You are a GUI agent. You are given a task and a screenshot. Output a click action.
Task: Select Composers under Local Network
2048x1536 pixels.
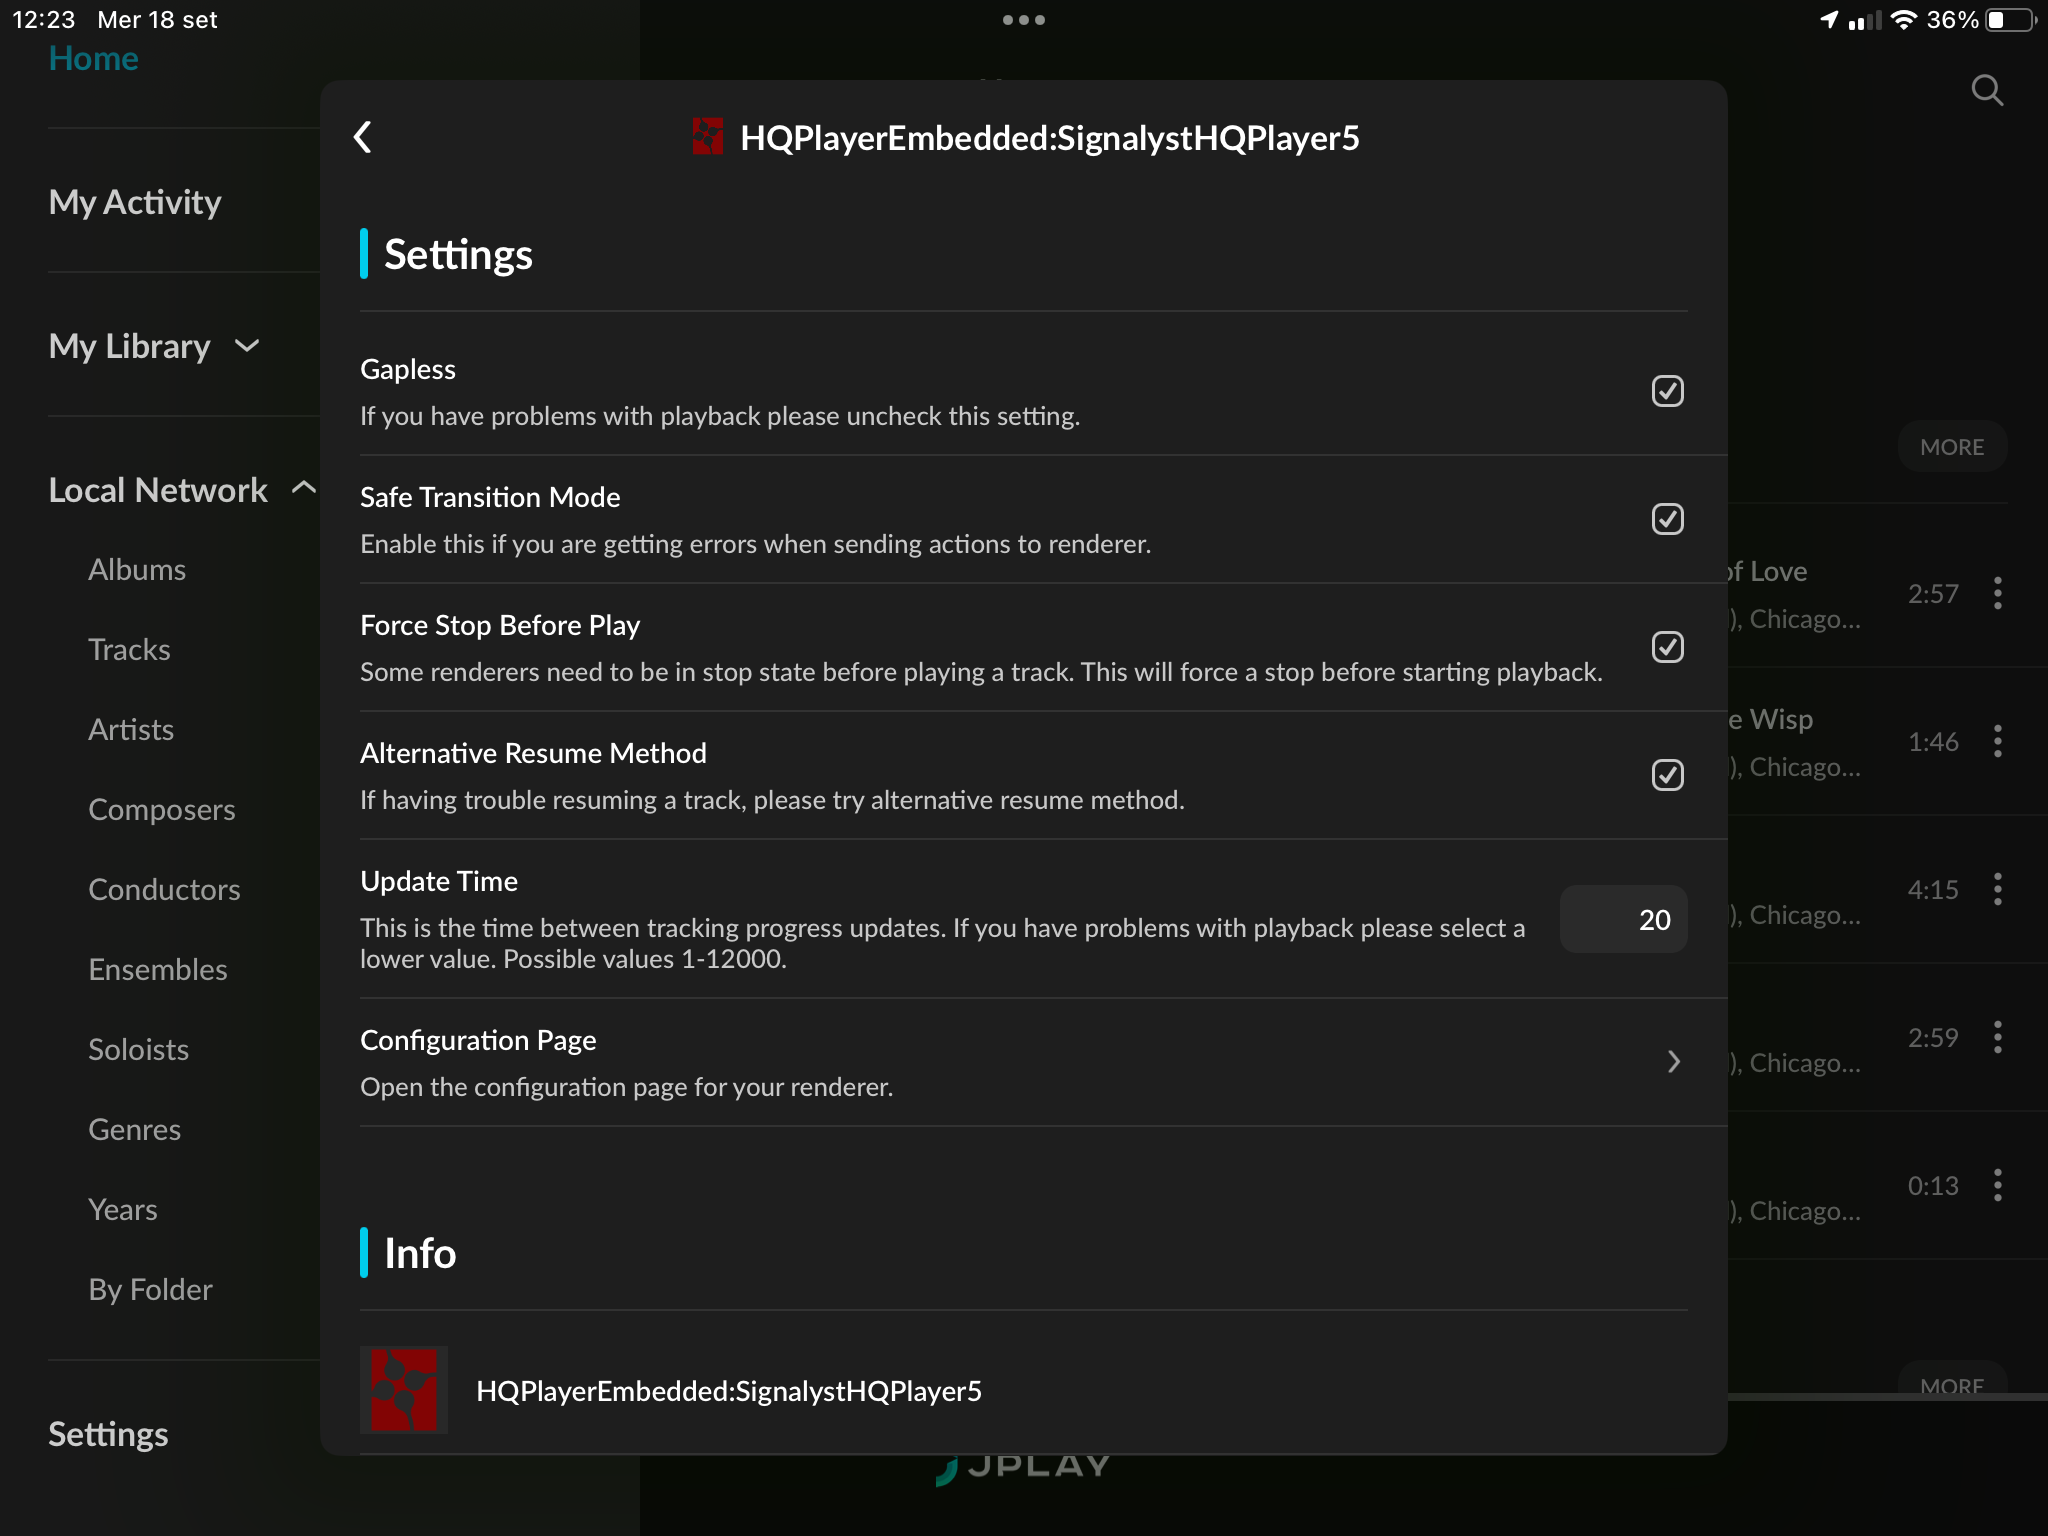pos(162,809)
